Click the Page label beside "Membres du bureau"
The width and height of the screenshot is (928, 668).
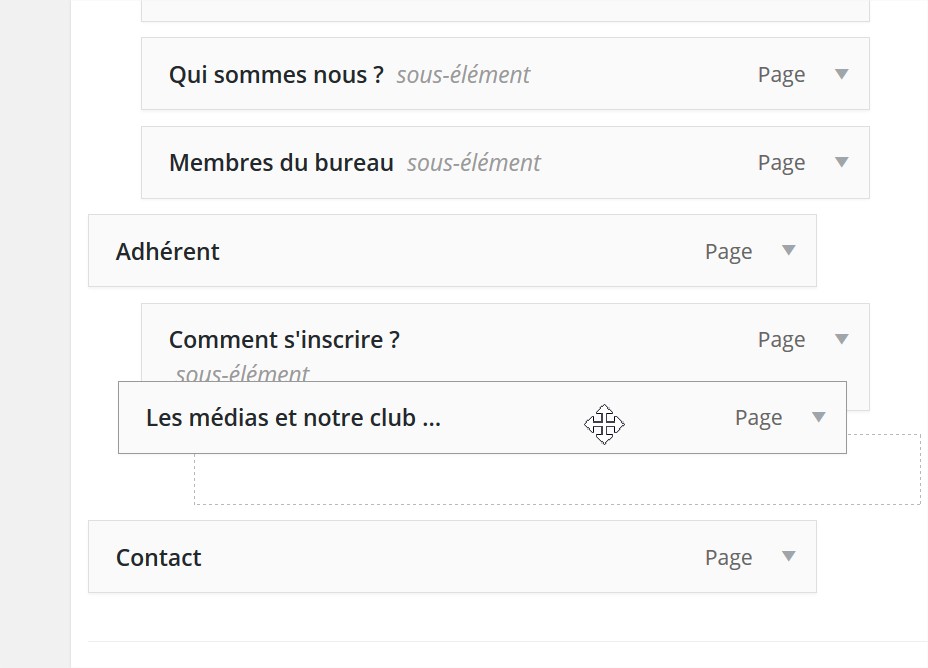[x=781, y=163]
